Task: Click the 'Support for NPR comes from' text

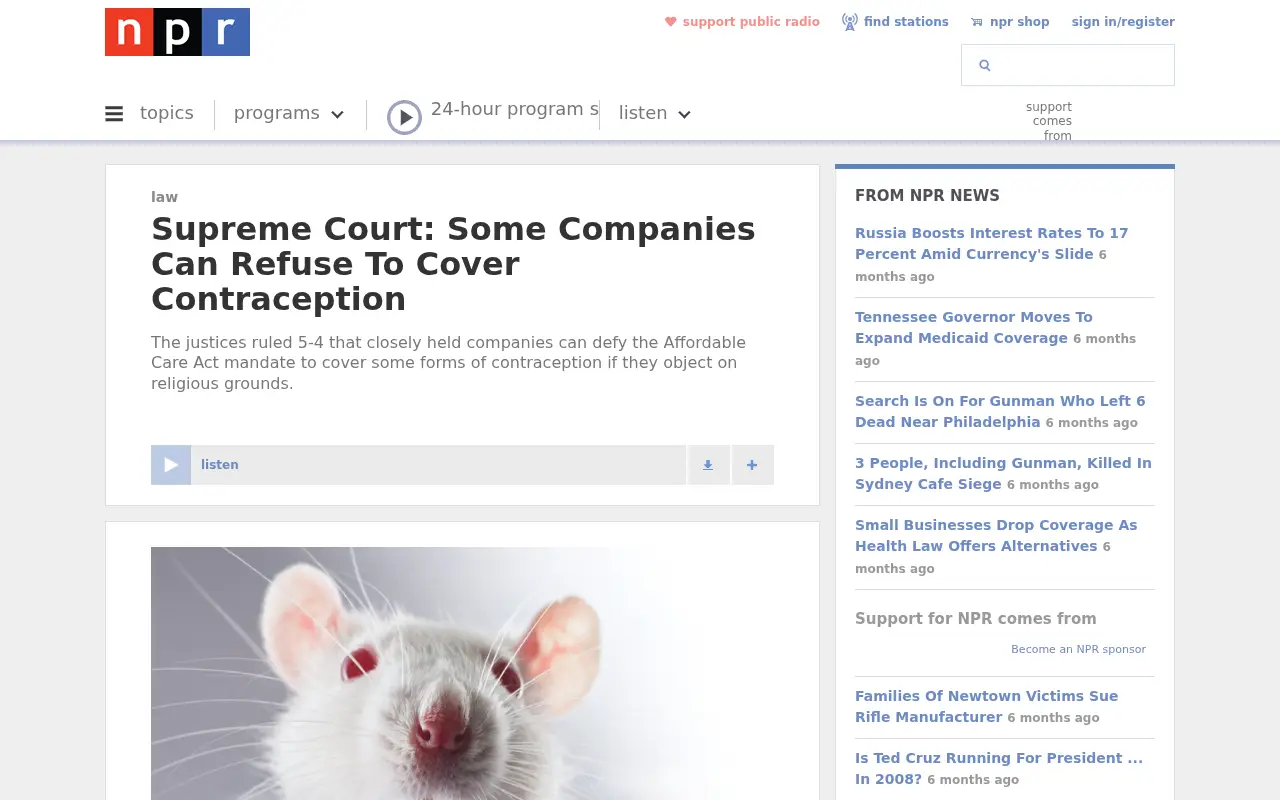Action: [976, 619]
